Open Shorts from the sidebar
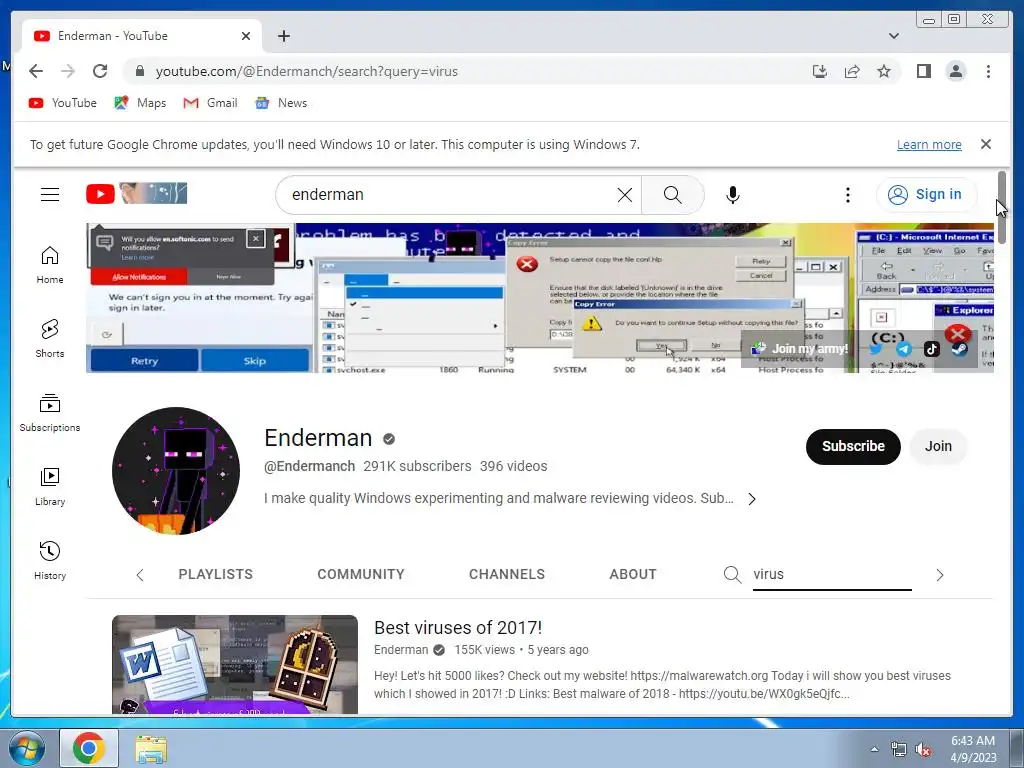Screen dimensions: 1024x768 point(50,339)
